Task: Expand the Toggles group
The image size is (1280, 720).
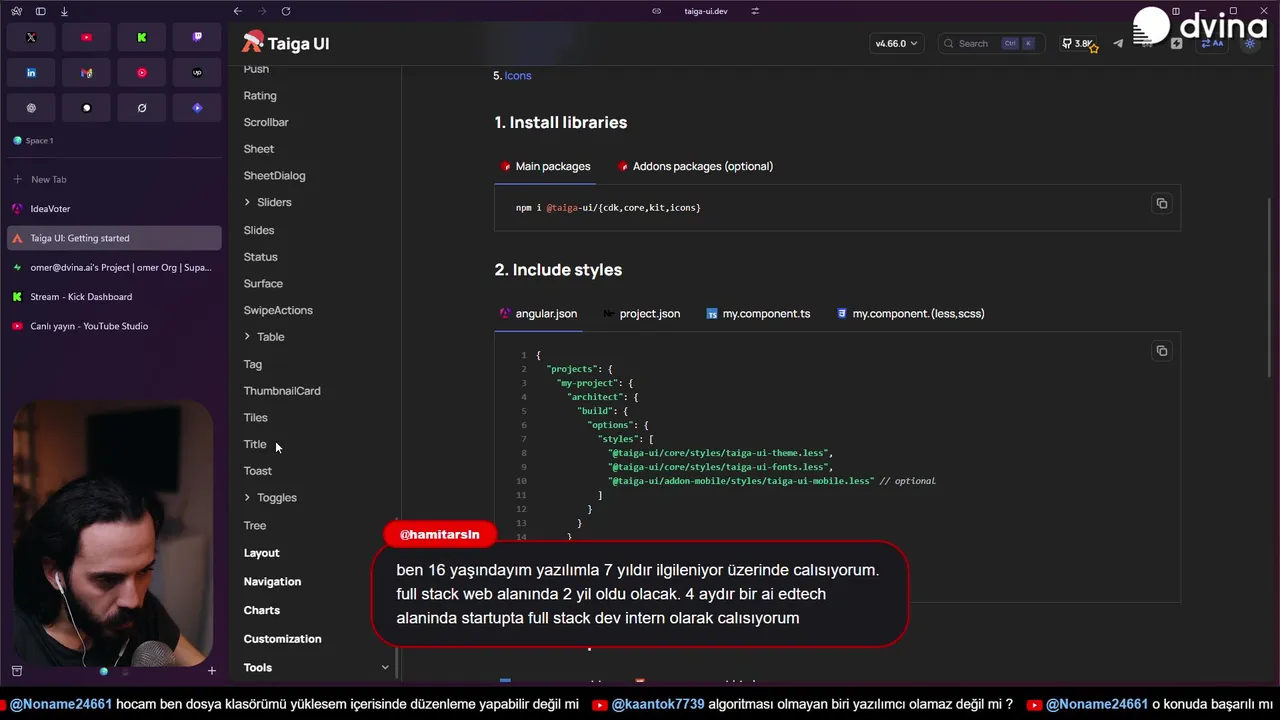Action: pyautogui.click(x=270, y=497)
